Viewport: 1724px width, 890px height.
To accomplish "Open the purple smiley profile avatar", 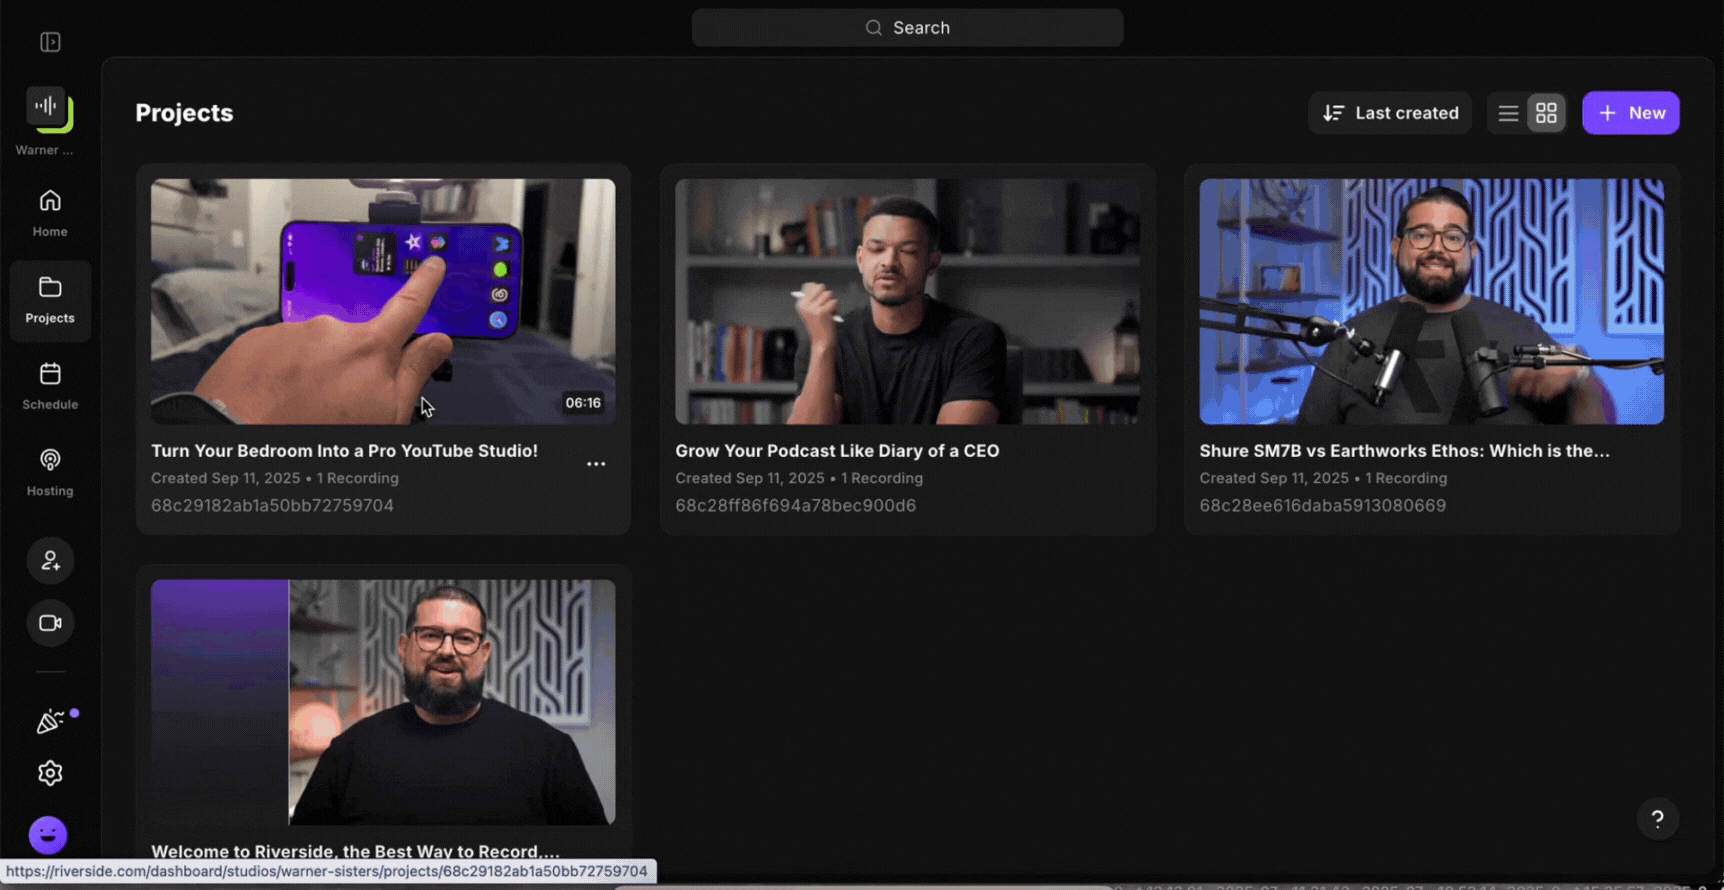I will pyautogui.click(x=48, y=835).
